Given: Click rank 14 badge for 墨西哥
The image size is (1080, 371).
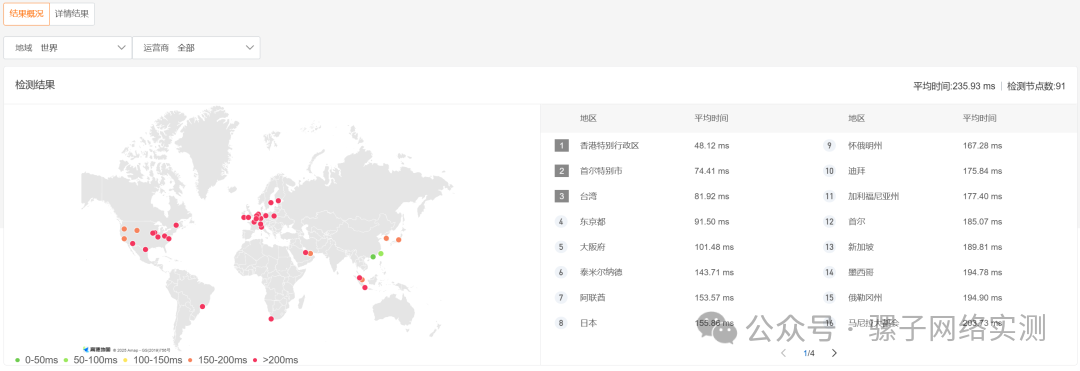Looking at the screenshot, I should coord(830,273).
